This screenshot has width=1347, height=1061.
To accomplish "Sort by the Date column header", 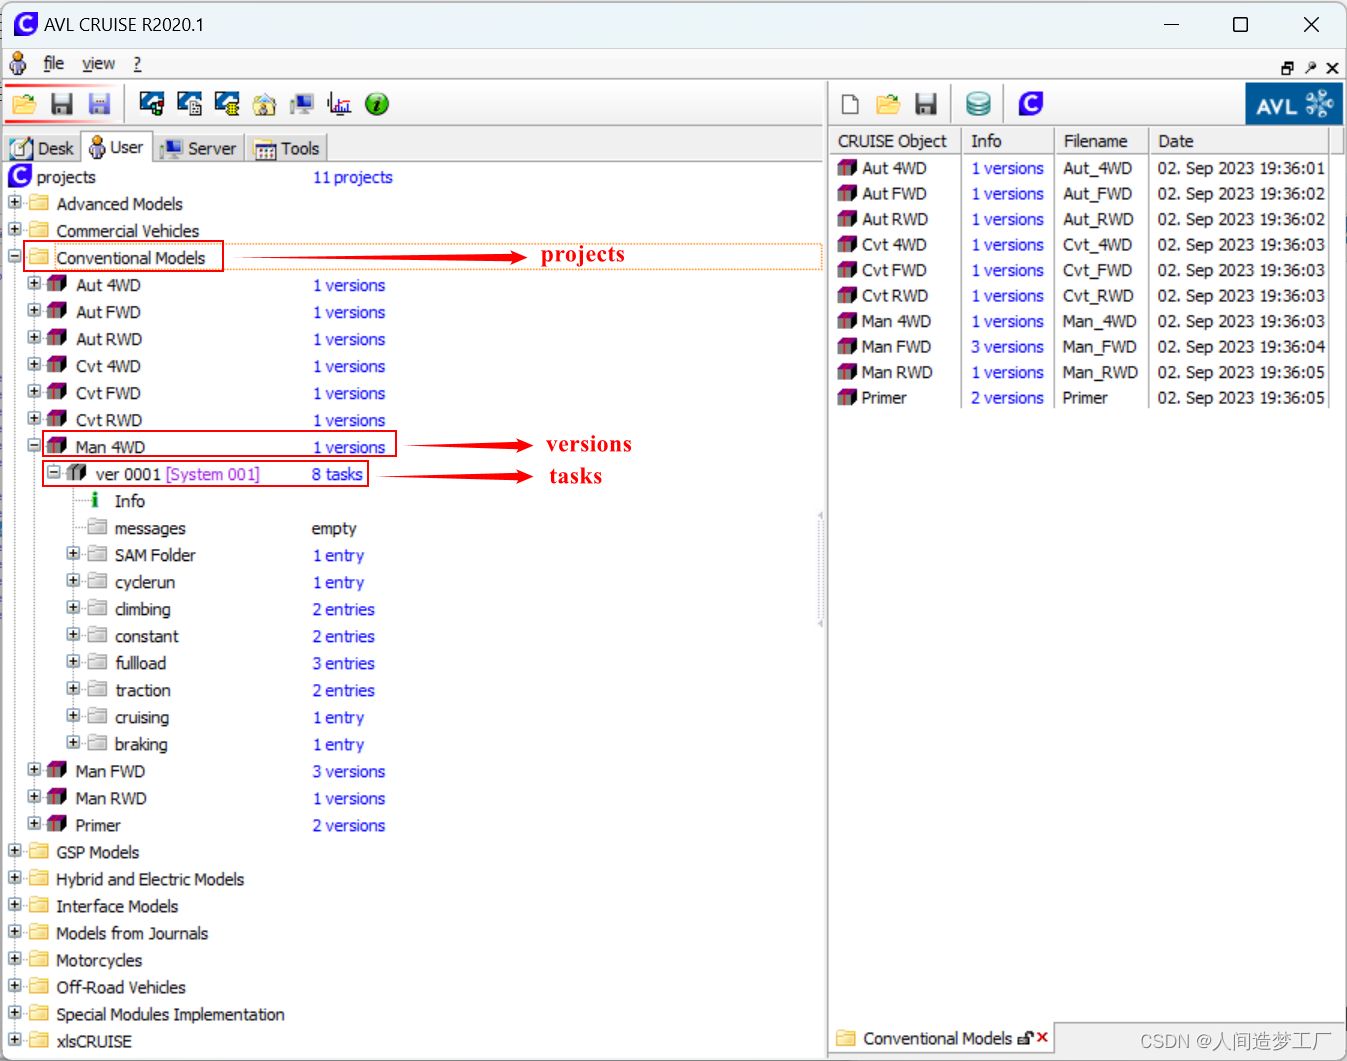I will pyautogui.click(x=1238, y=141).
